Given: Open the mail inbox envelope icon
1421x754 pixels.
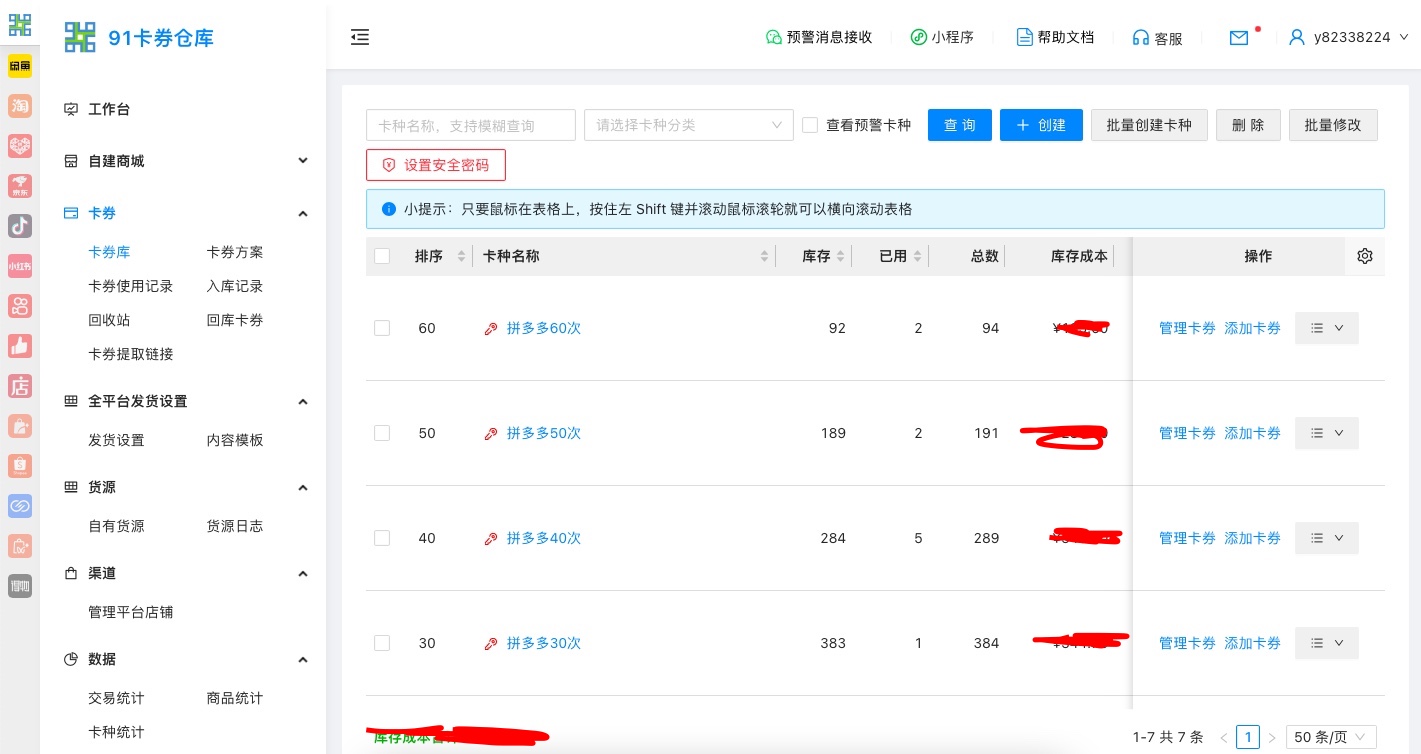Looking at the screenshot, I should [x=1239, y=38].
